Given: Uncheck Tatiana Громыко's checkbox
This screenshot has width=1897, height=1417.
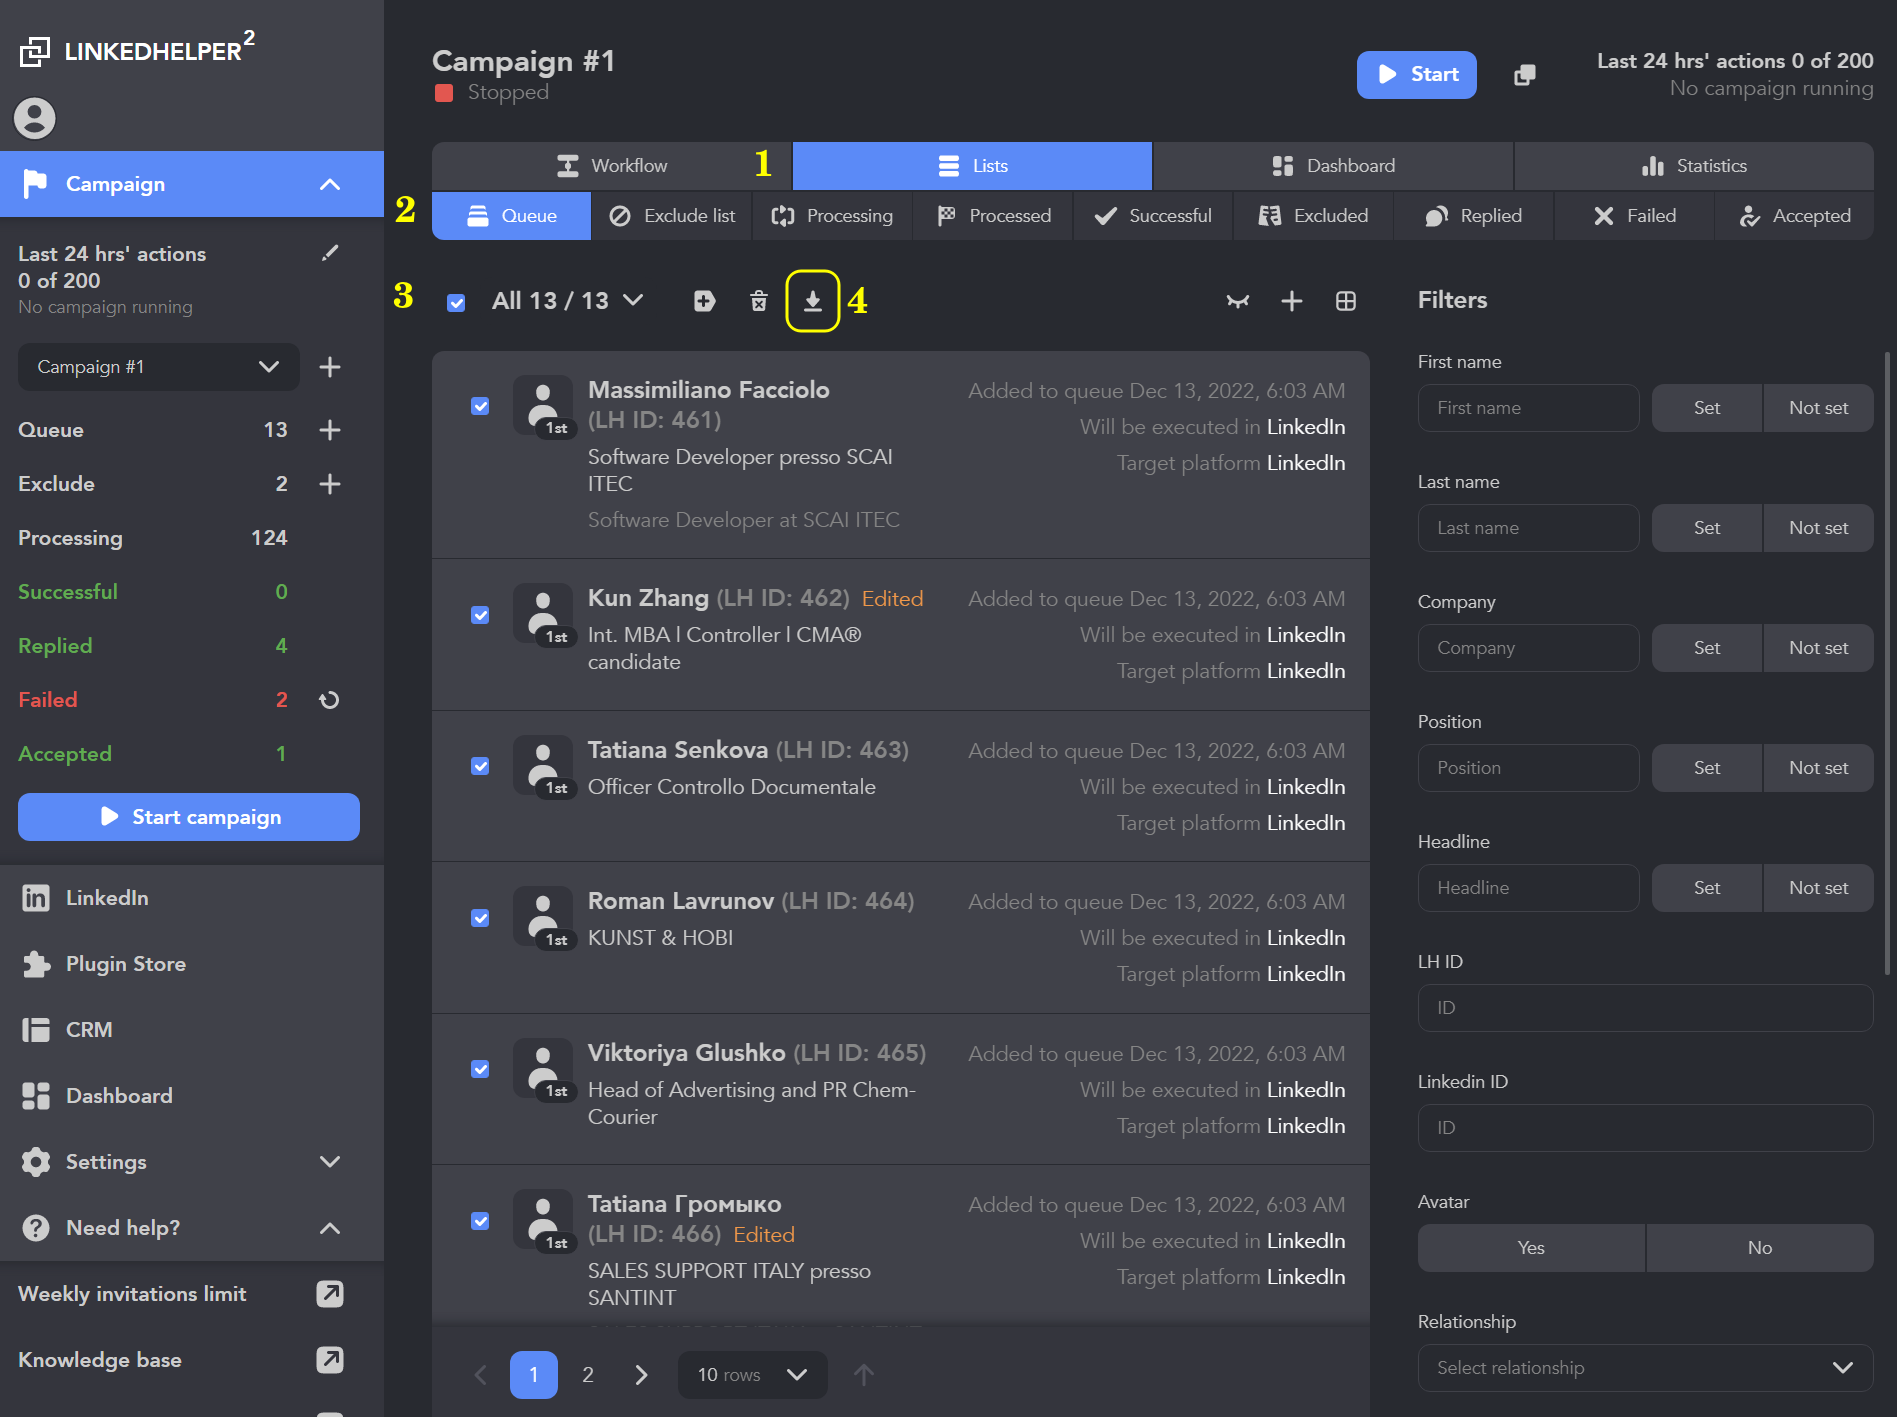Looking at the screenshot, I should pos(480,1221).
